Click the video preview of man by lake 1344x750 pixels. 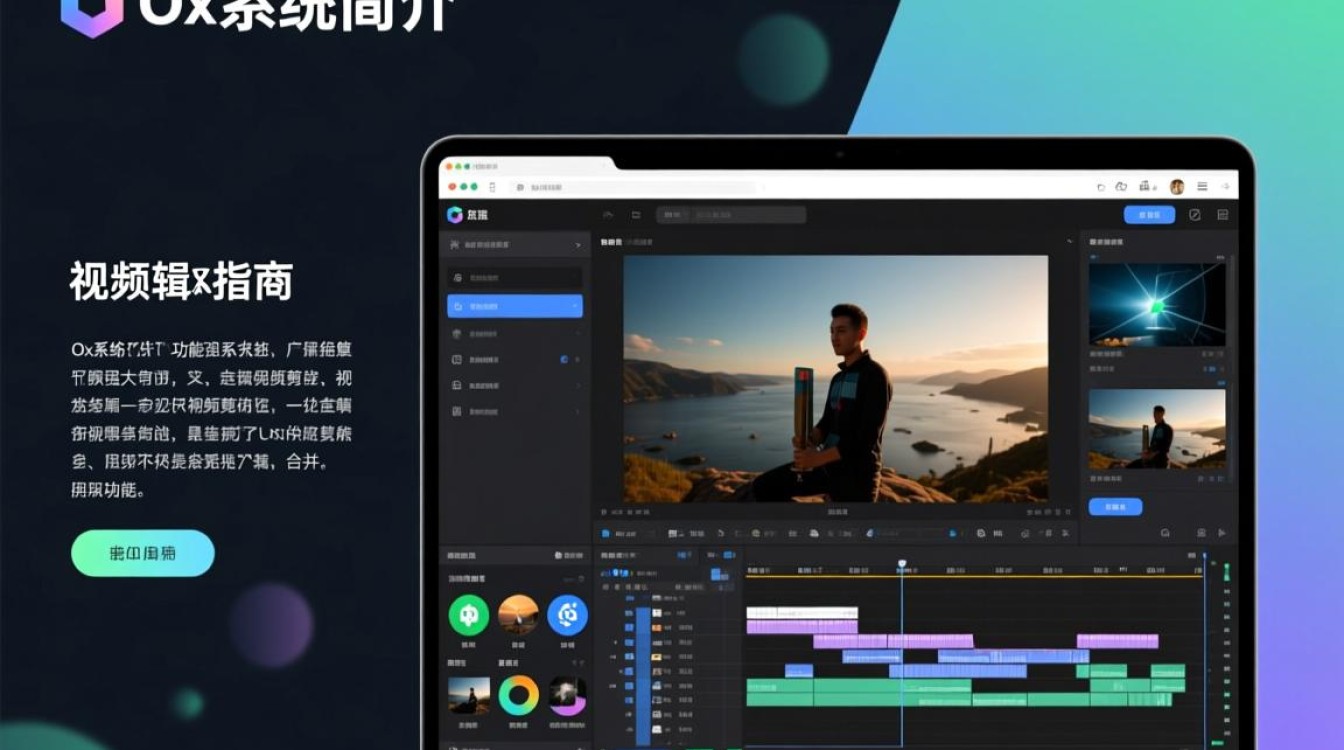point(836,379)
